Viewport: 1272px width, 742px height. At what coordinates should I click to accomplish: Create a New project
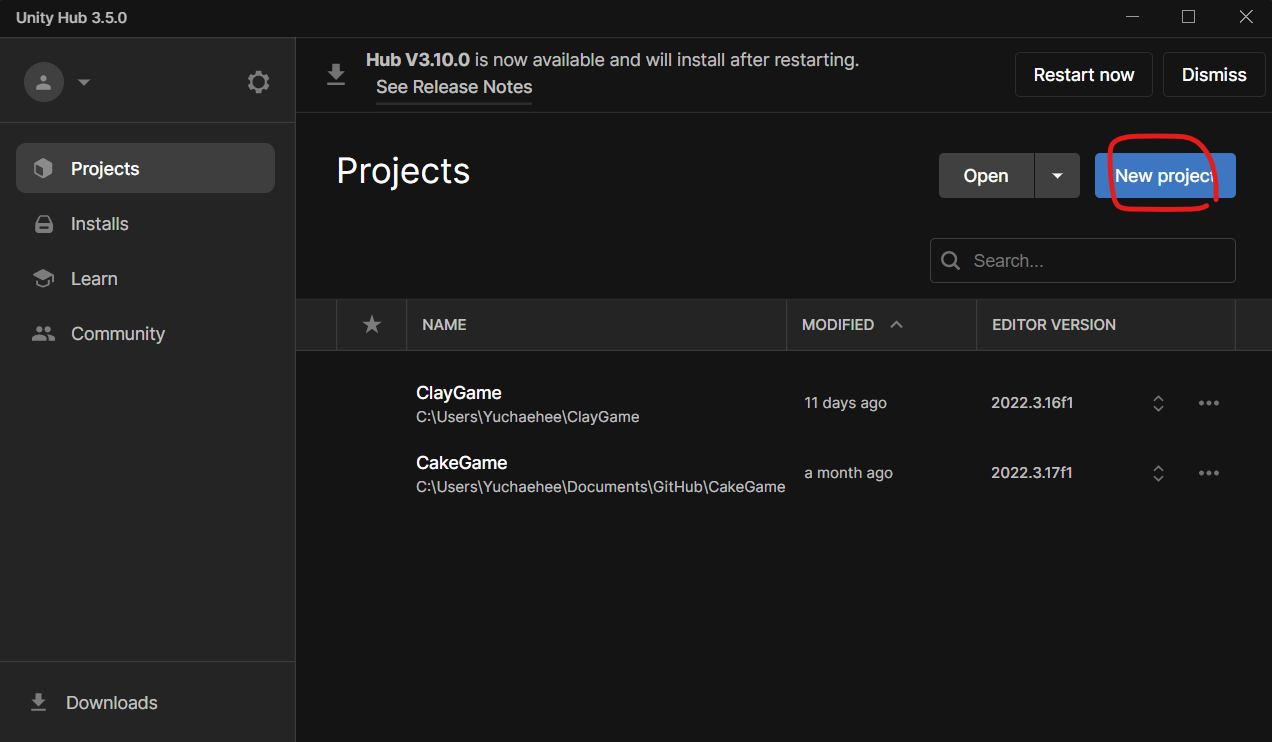click(x=1165, y=175)
